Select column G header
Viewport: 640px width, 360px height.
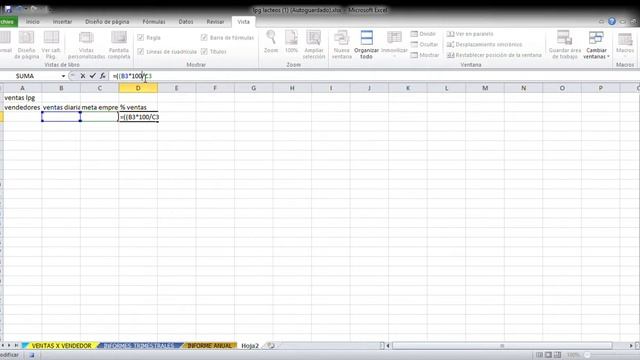click(x=253, y=88)
